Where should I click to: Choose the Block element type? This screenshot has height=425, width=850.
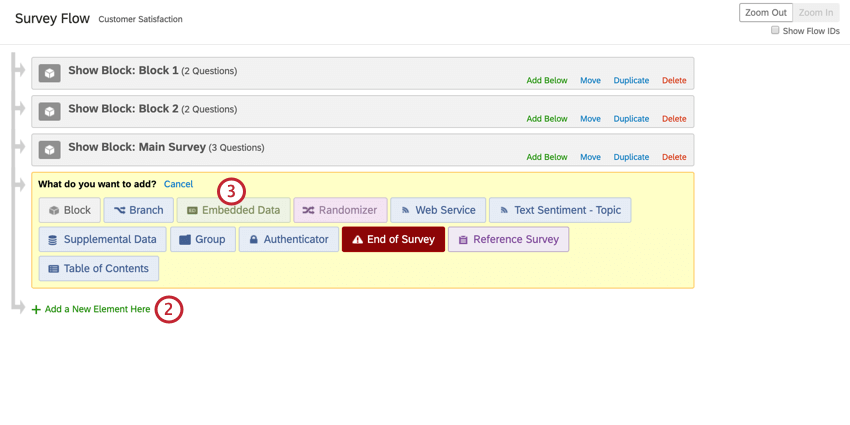pyautogui.click(x=70, y=210)
